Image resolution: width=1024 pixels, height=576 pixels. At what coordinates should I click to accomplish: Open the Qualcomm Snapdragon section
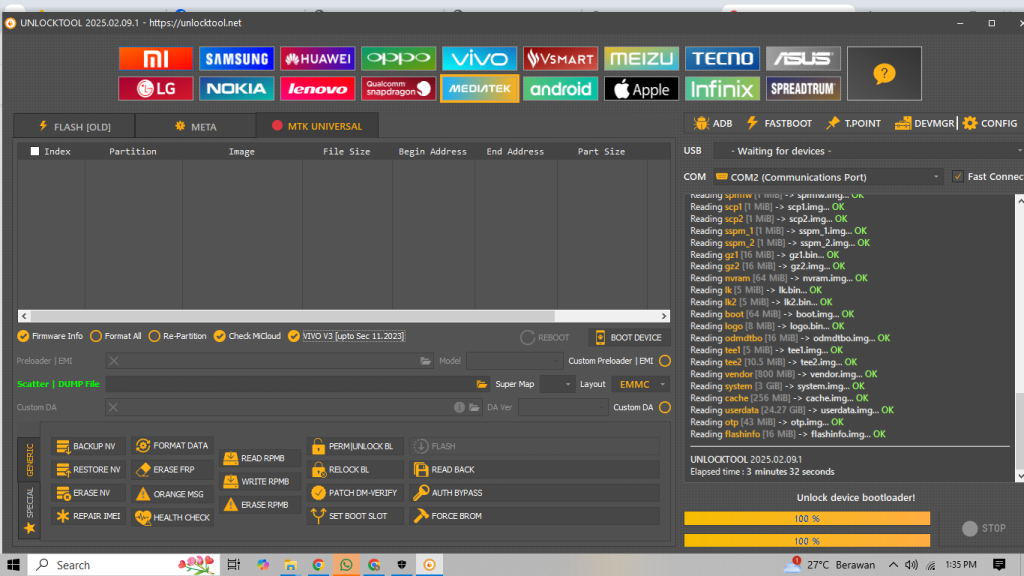[398, 89]
